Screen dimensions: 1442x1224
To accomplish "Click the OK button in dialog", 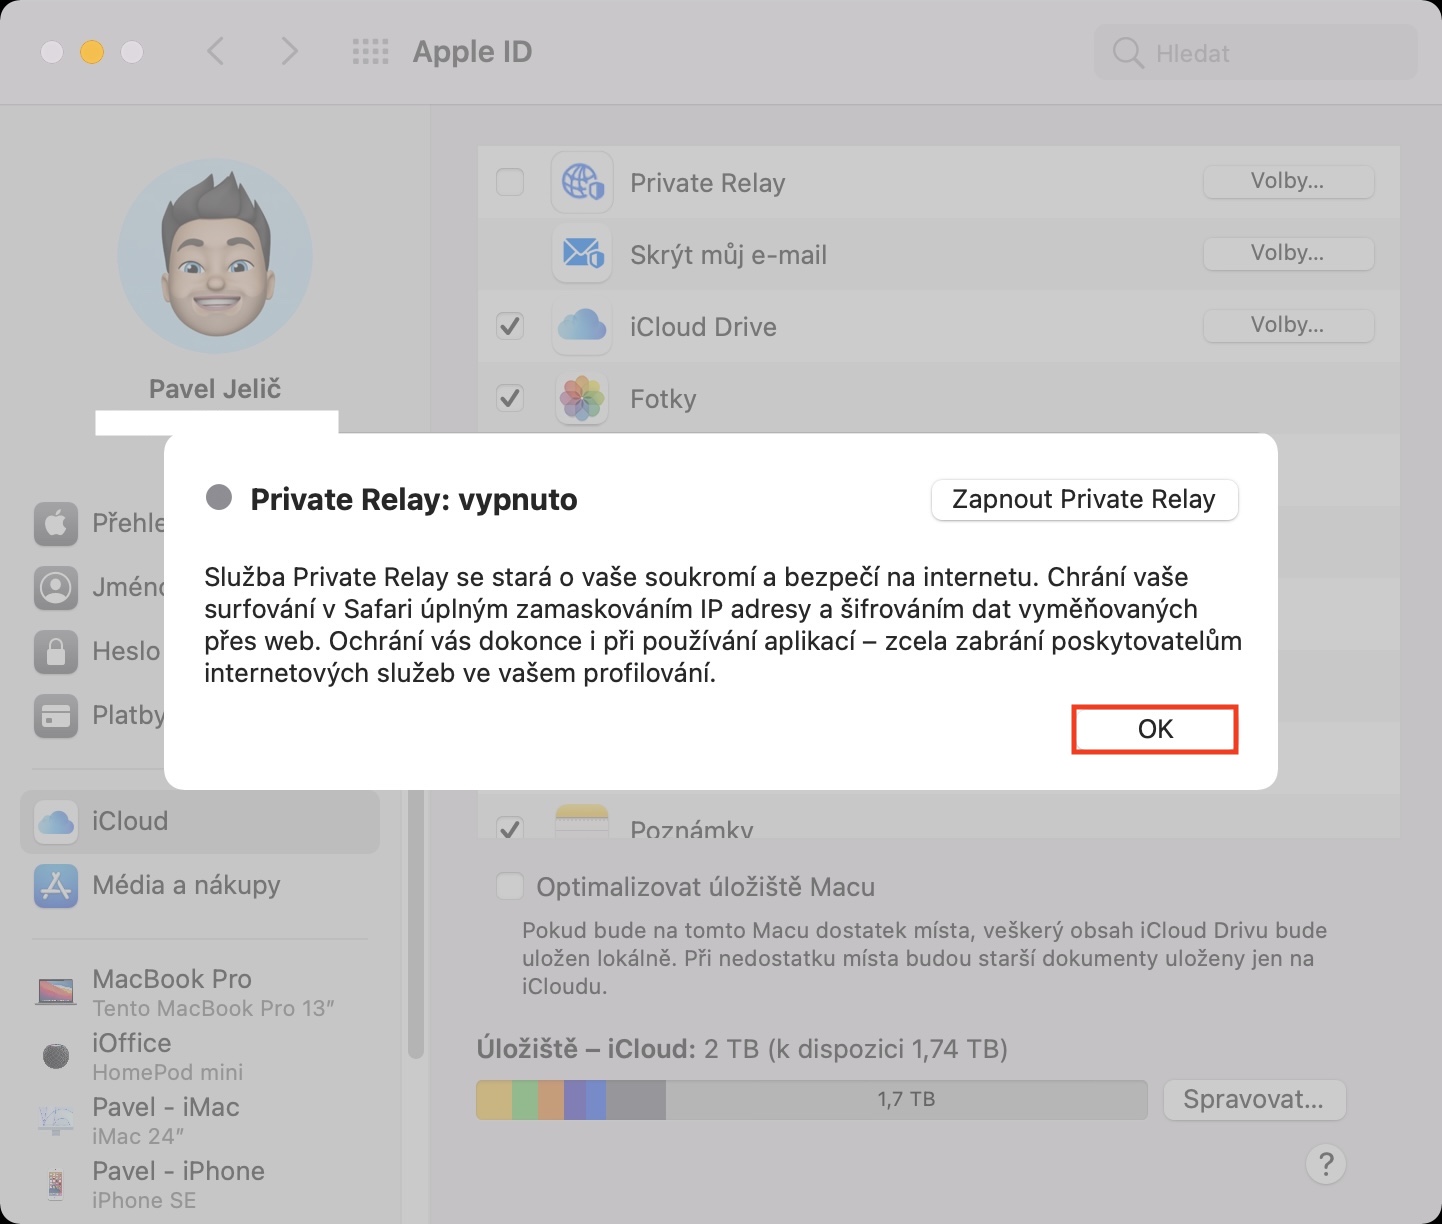I will 1155,729.
